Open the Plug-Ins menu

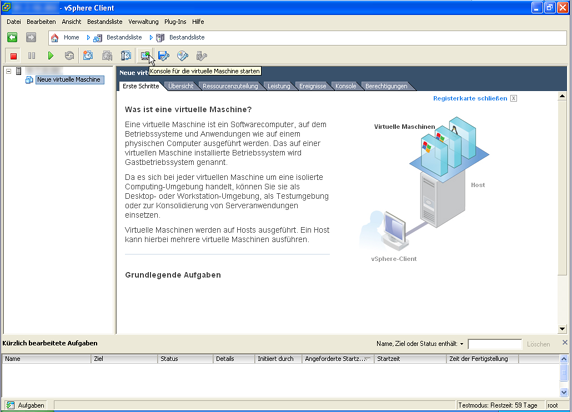coord(175,22)
